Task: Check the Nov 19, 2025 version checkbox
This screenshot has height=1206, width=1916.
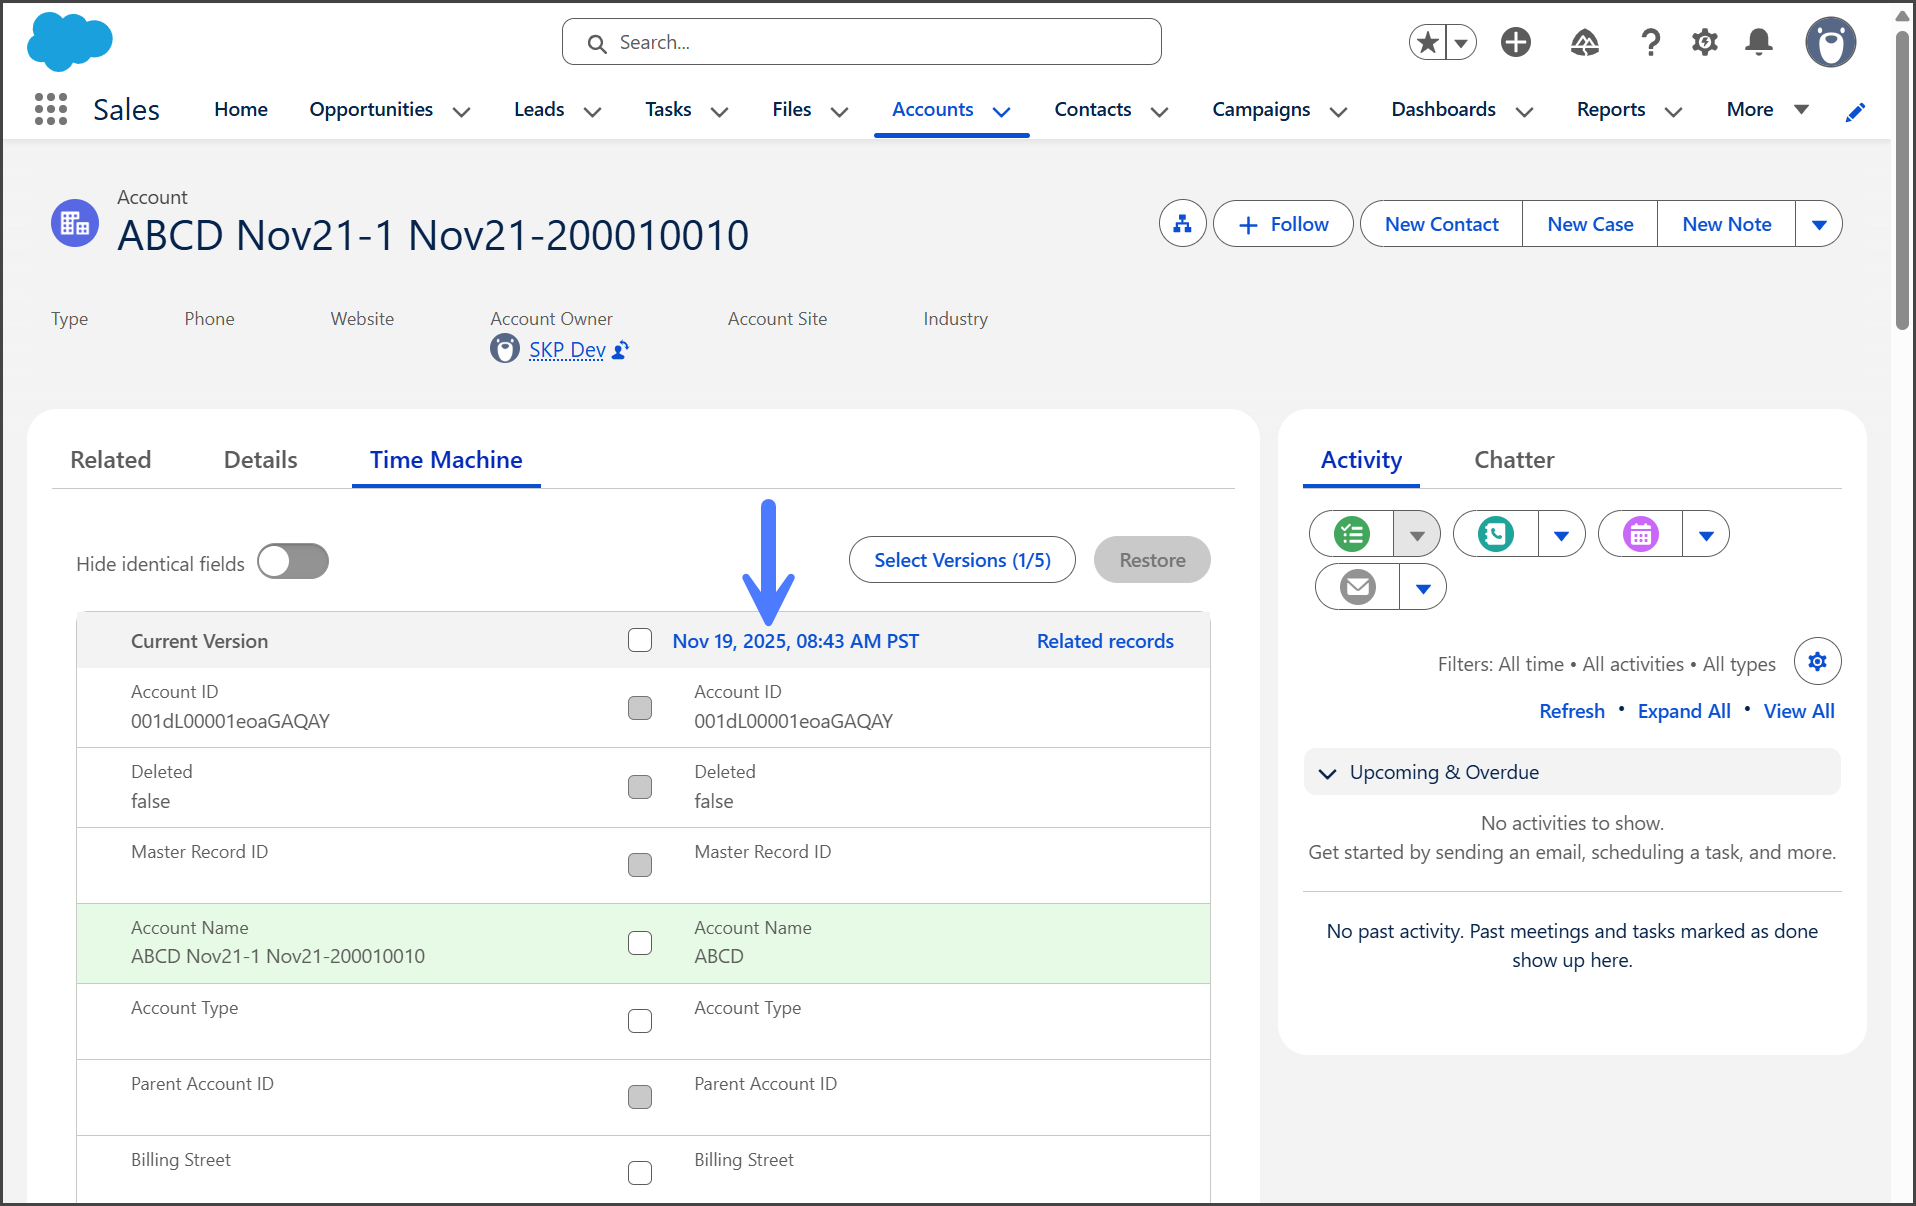Action: point(640,641)
